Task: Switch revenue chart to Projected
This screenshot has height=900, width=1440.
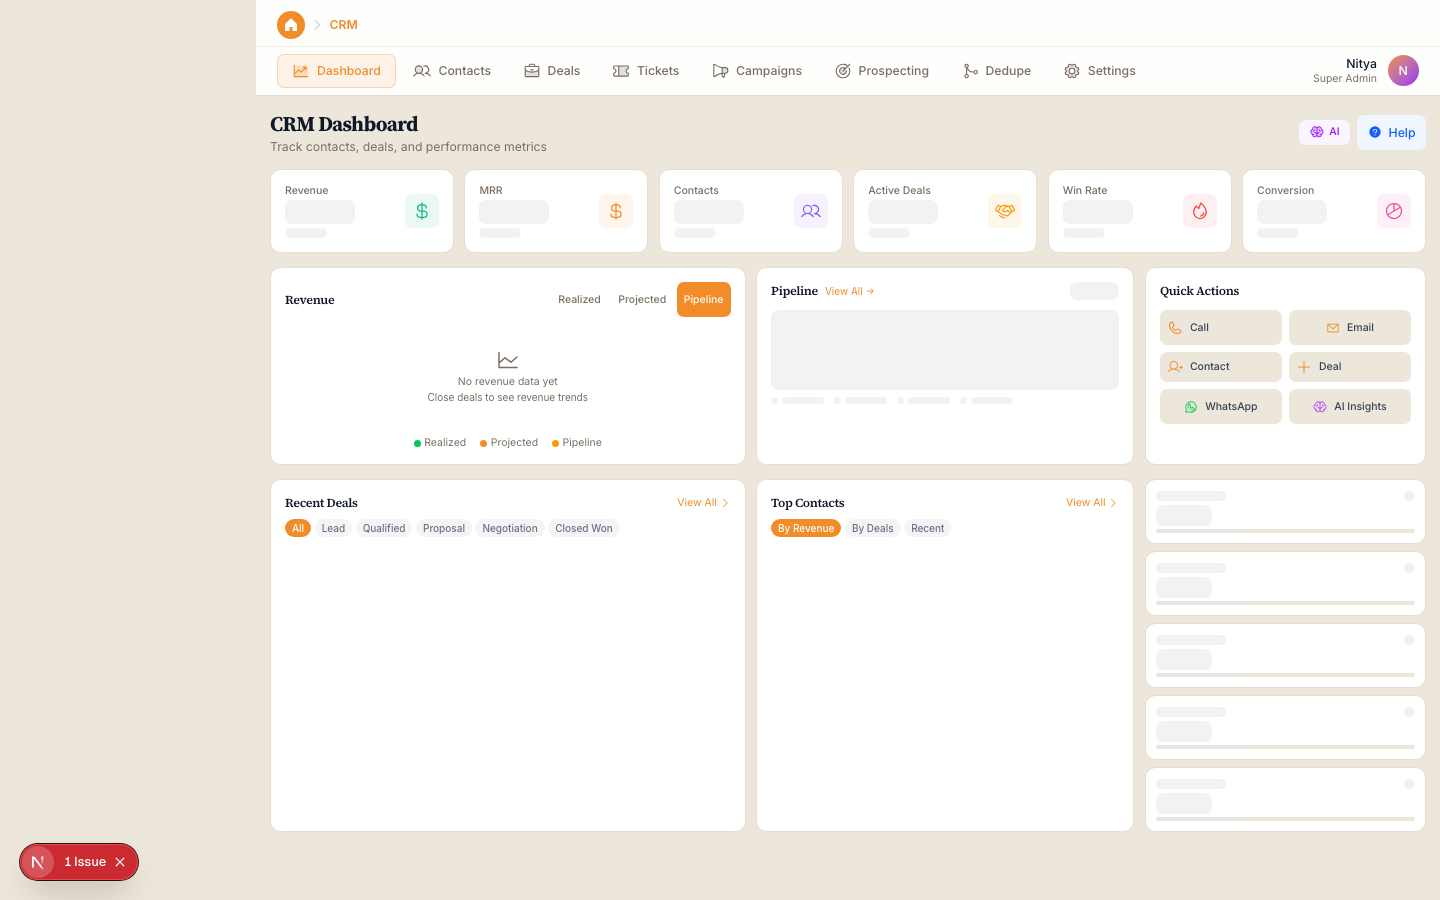Action: pos(642,300)
